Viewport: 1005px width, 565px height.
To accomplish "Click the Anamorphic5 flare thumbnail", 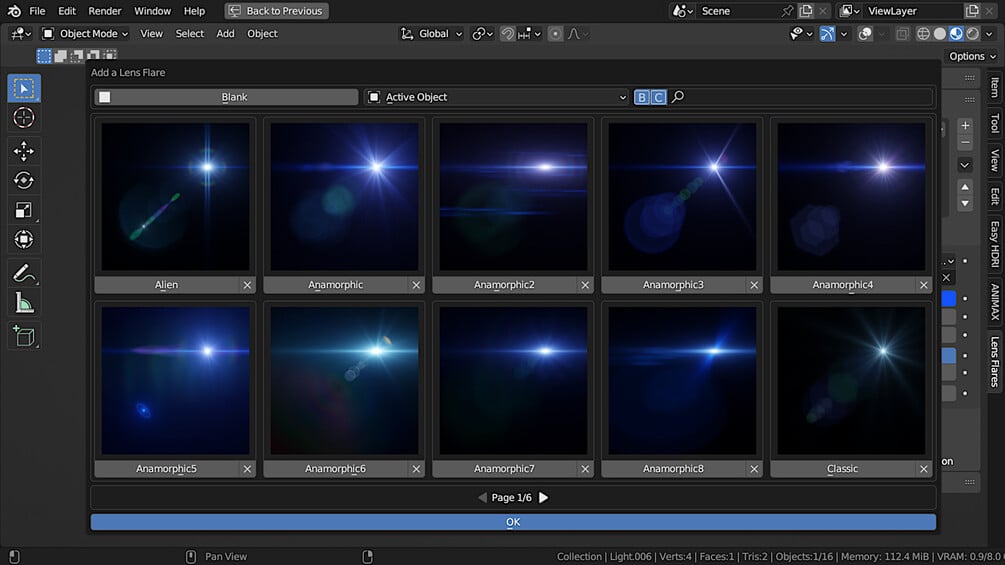I will point(175,381).
